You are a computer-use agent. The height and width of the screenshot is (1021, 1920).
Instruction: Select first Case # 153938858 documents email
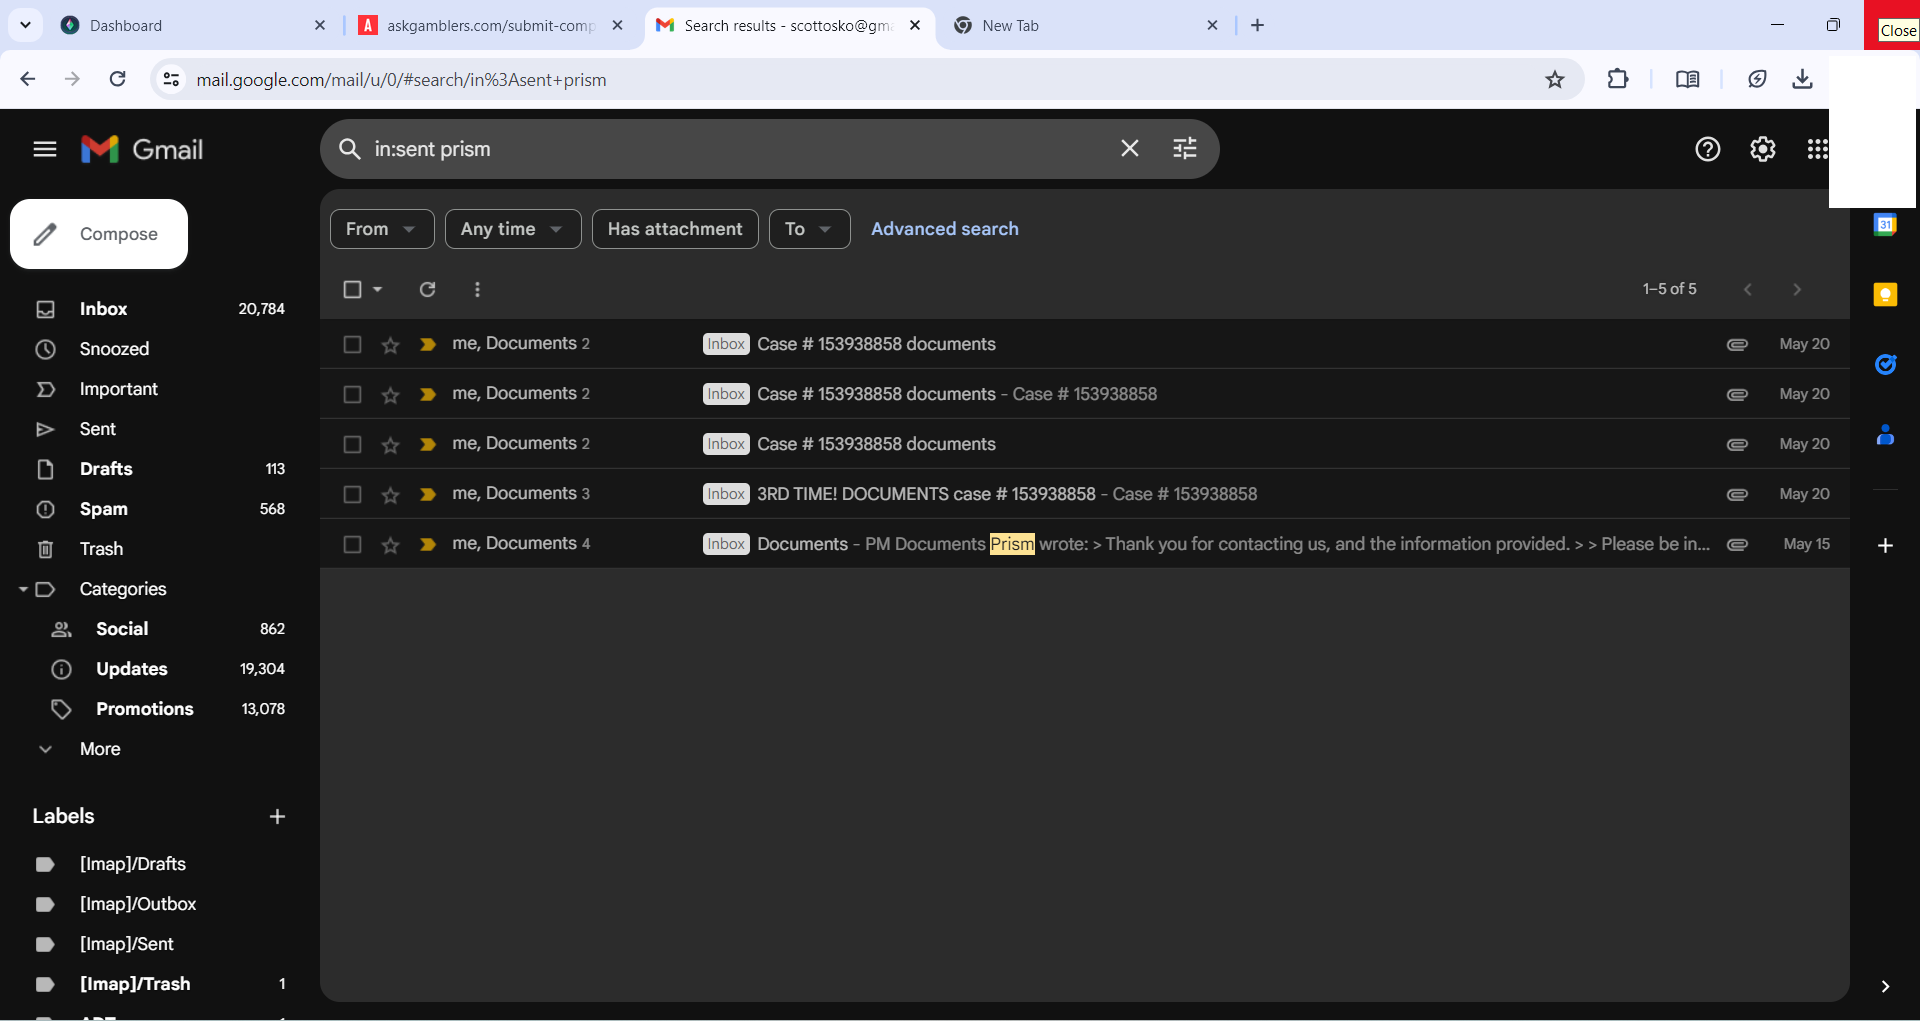pos(352,344)
